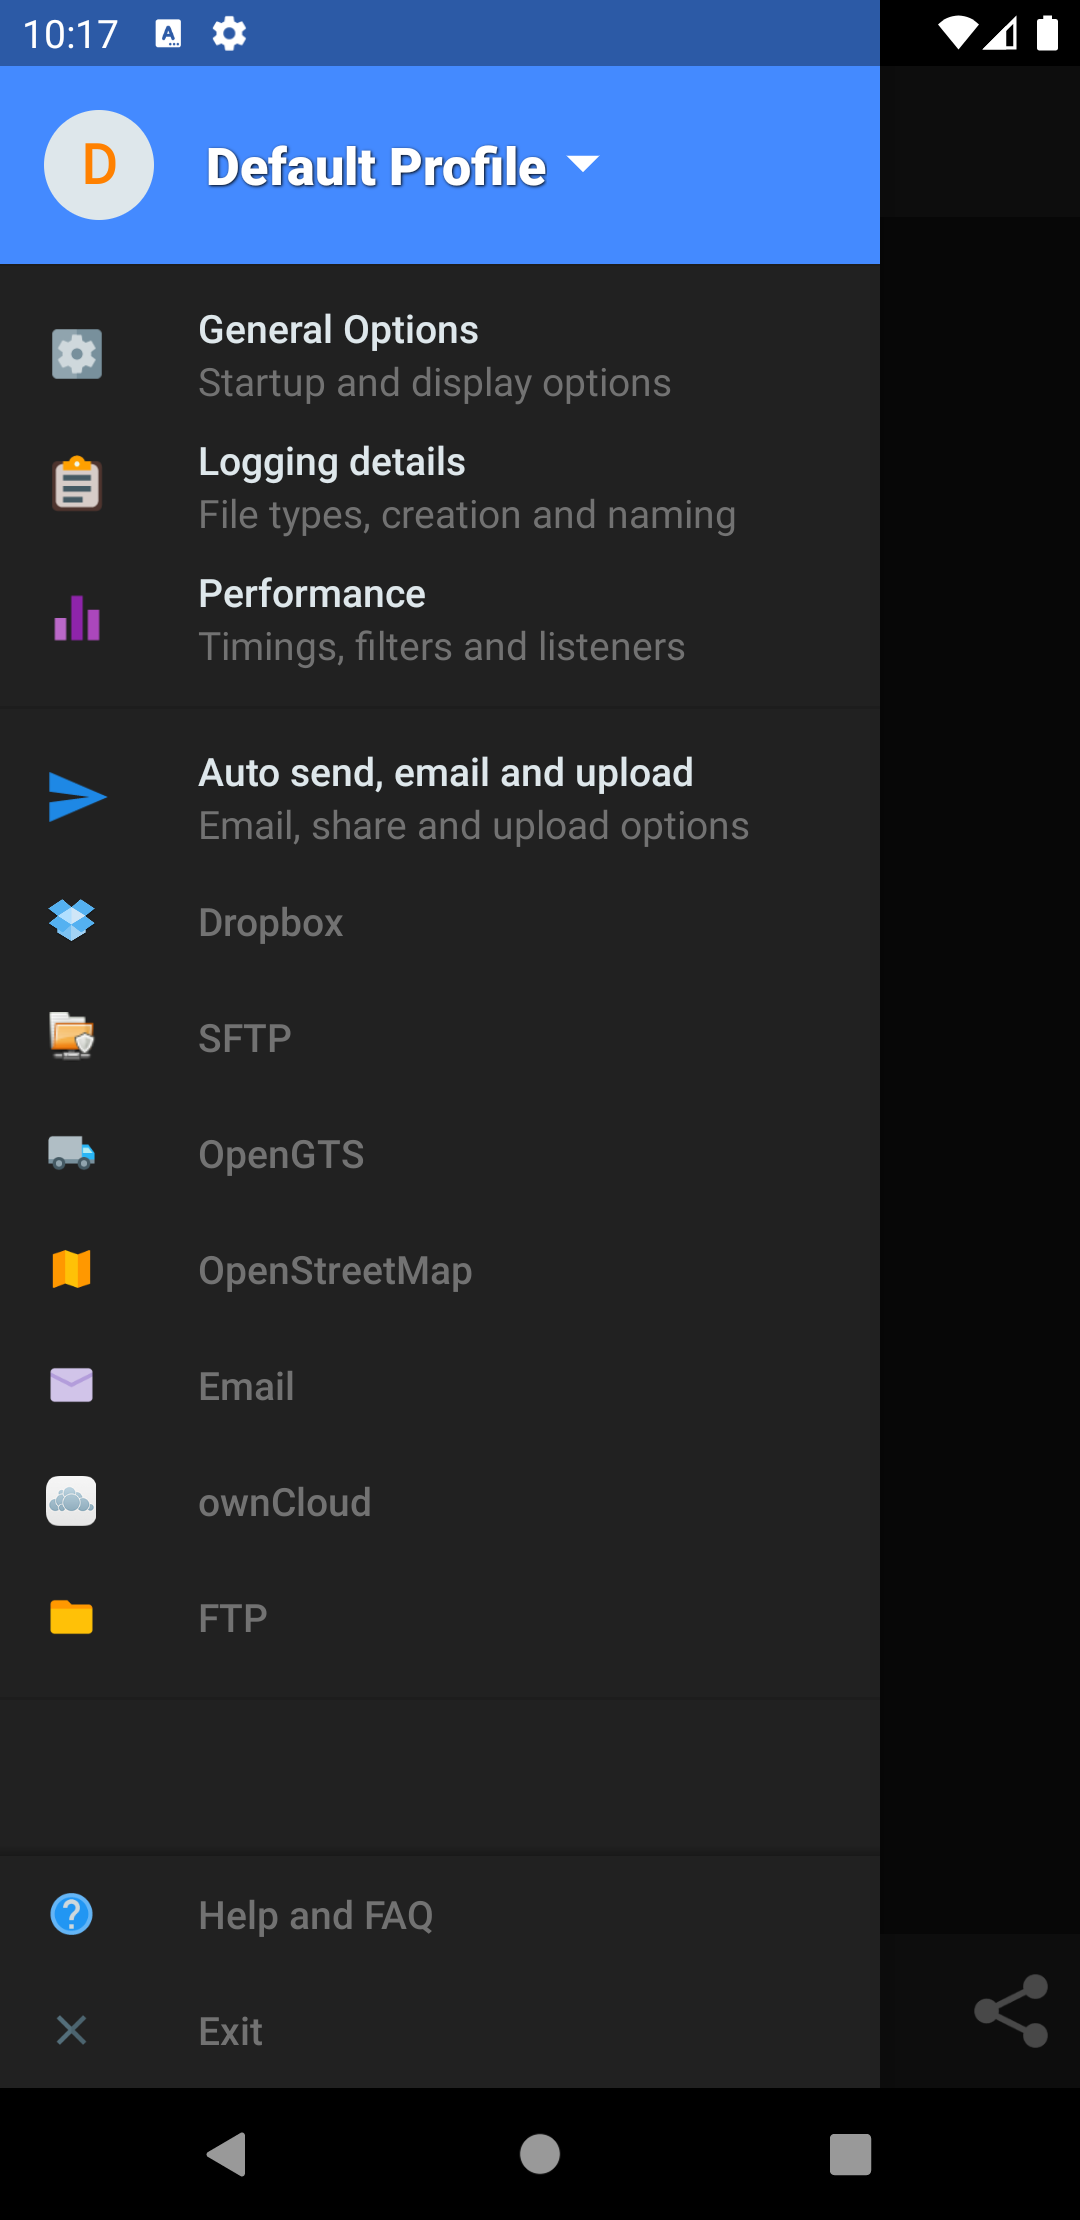Screen dimensions: 1080x2220
Task: Click the OpenStreetMap map icon
Action: coord(72,1269)
